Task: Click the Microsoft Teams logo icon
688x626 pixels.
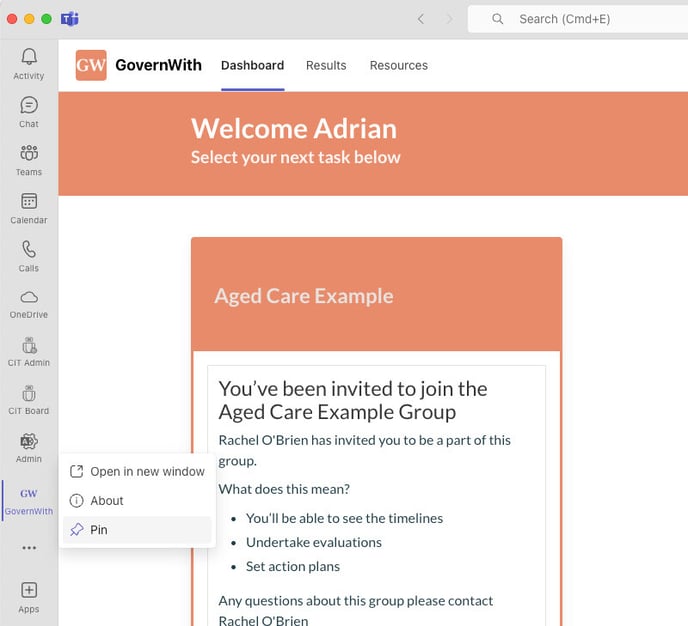Action: (x=70, y=19)
